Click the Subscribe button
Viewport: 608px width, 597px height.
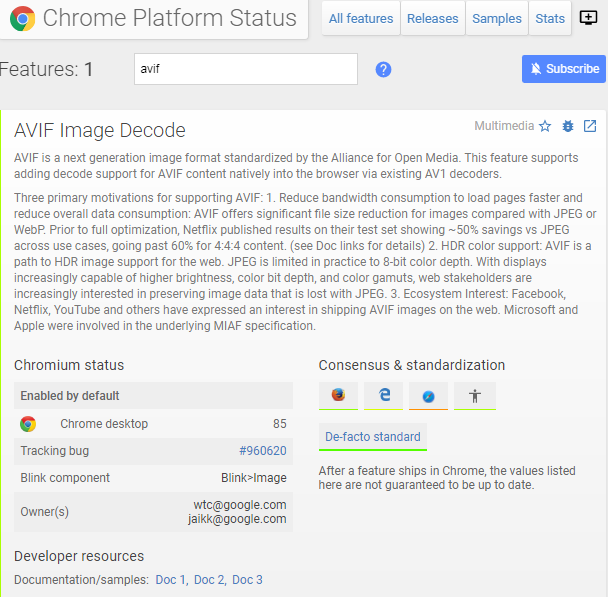(564, 69)
